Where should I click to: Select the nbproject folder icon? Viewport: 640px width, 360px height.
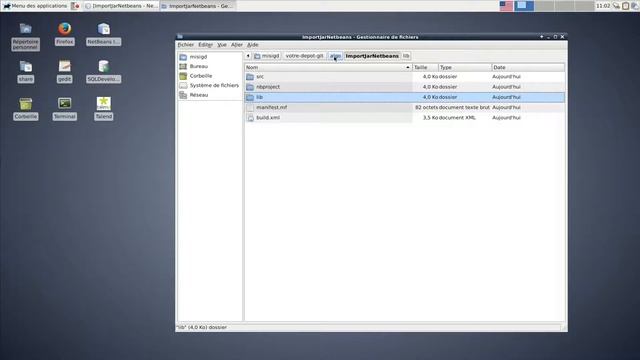pyautogui.click(x=250, y=87)
